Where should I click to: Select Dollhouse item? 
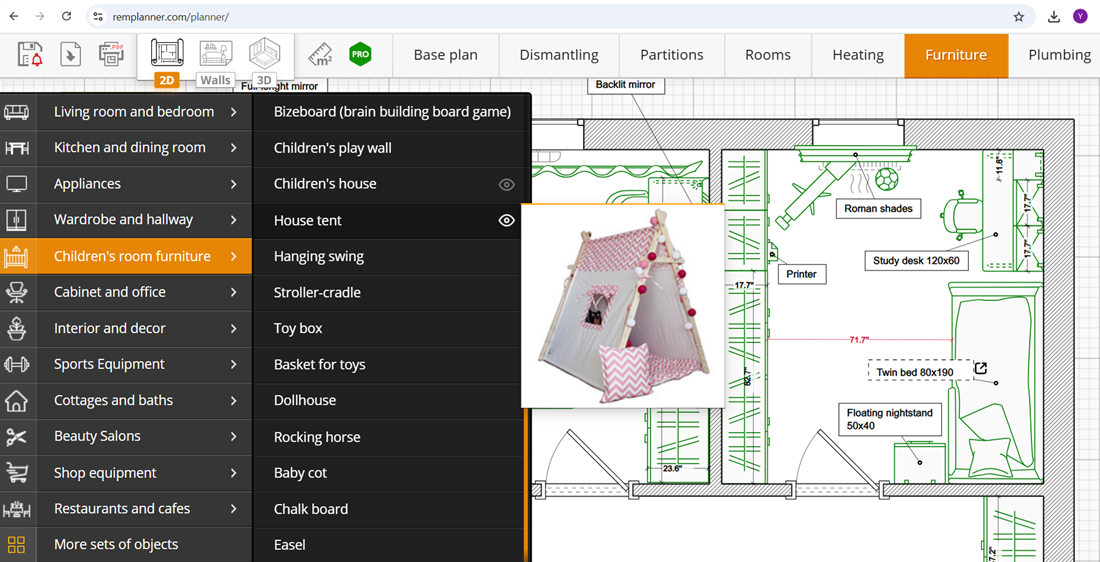389,401
